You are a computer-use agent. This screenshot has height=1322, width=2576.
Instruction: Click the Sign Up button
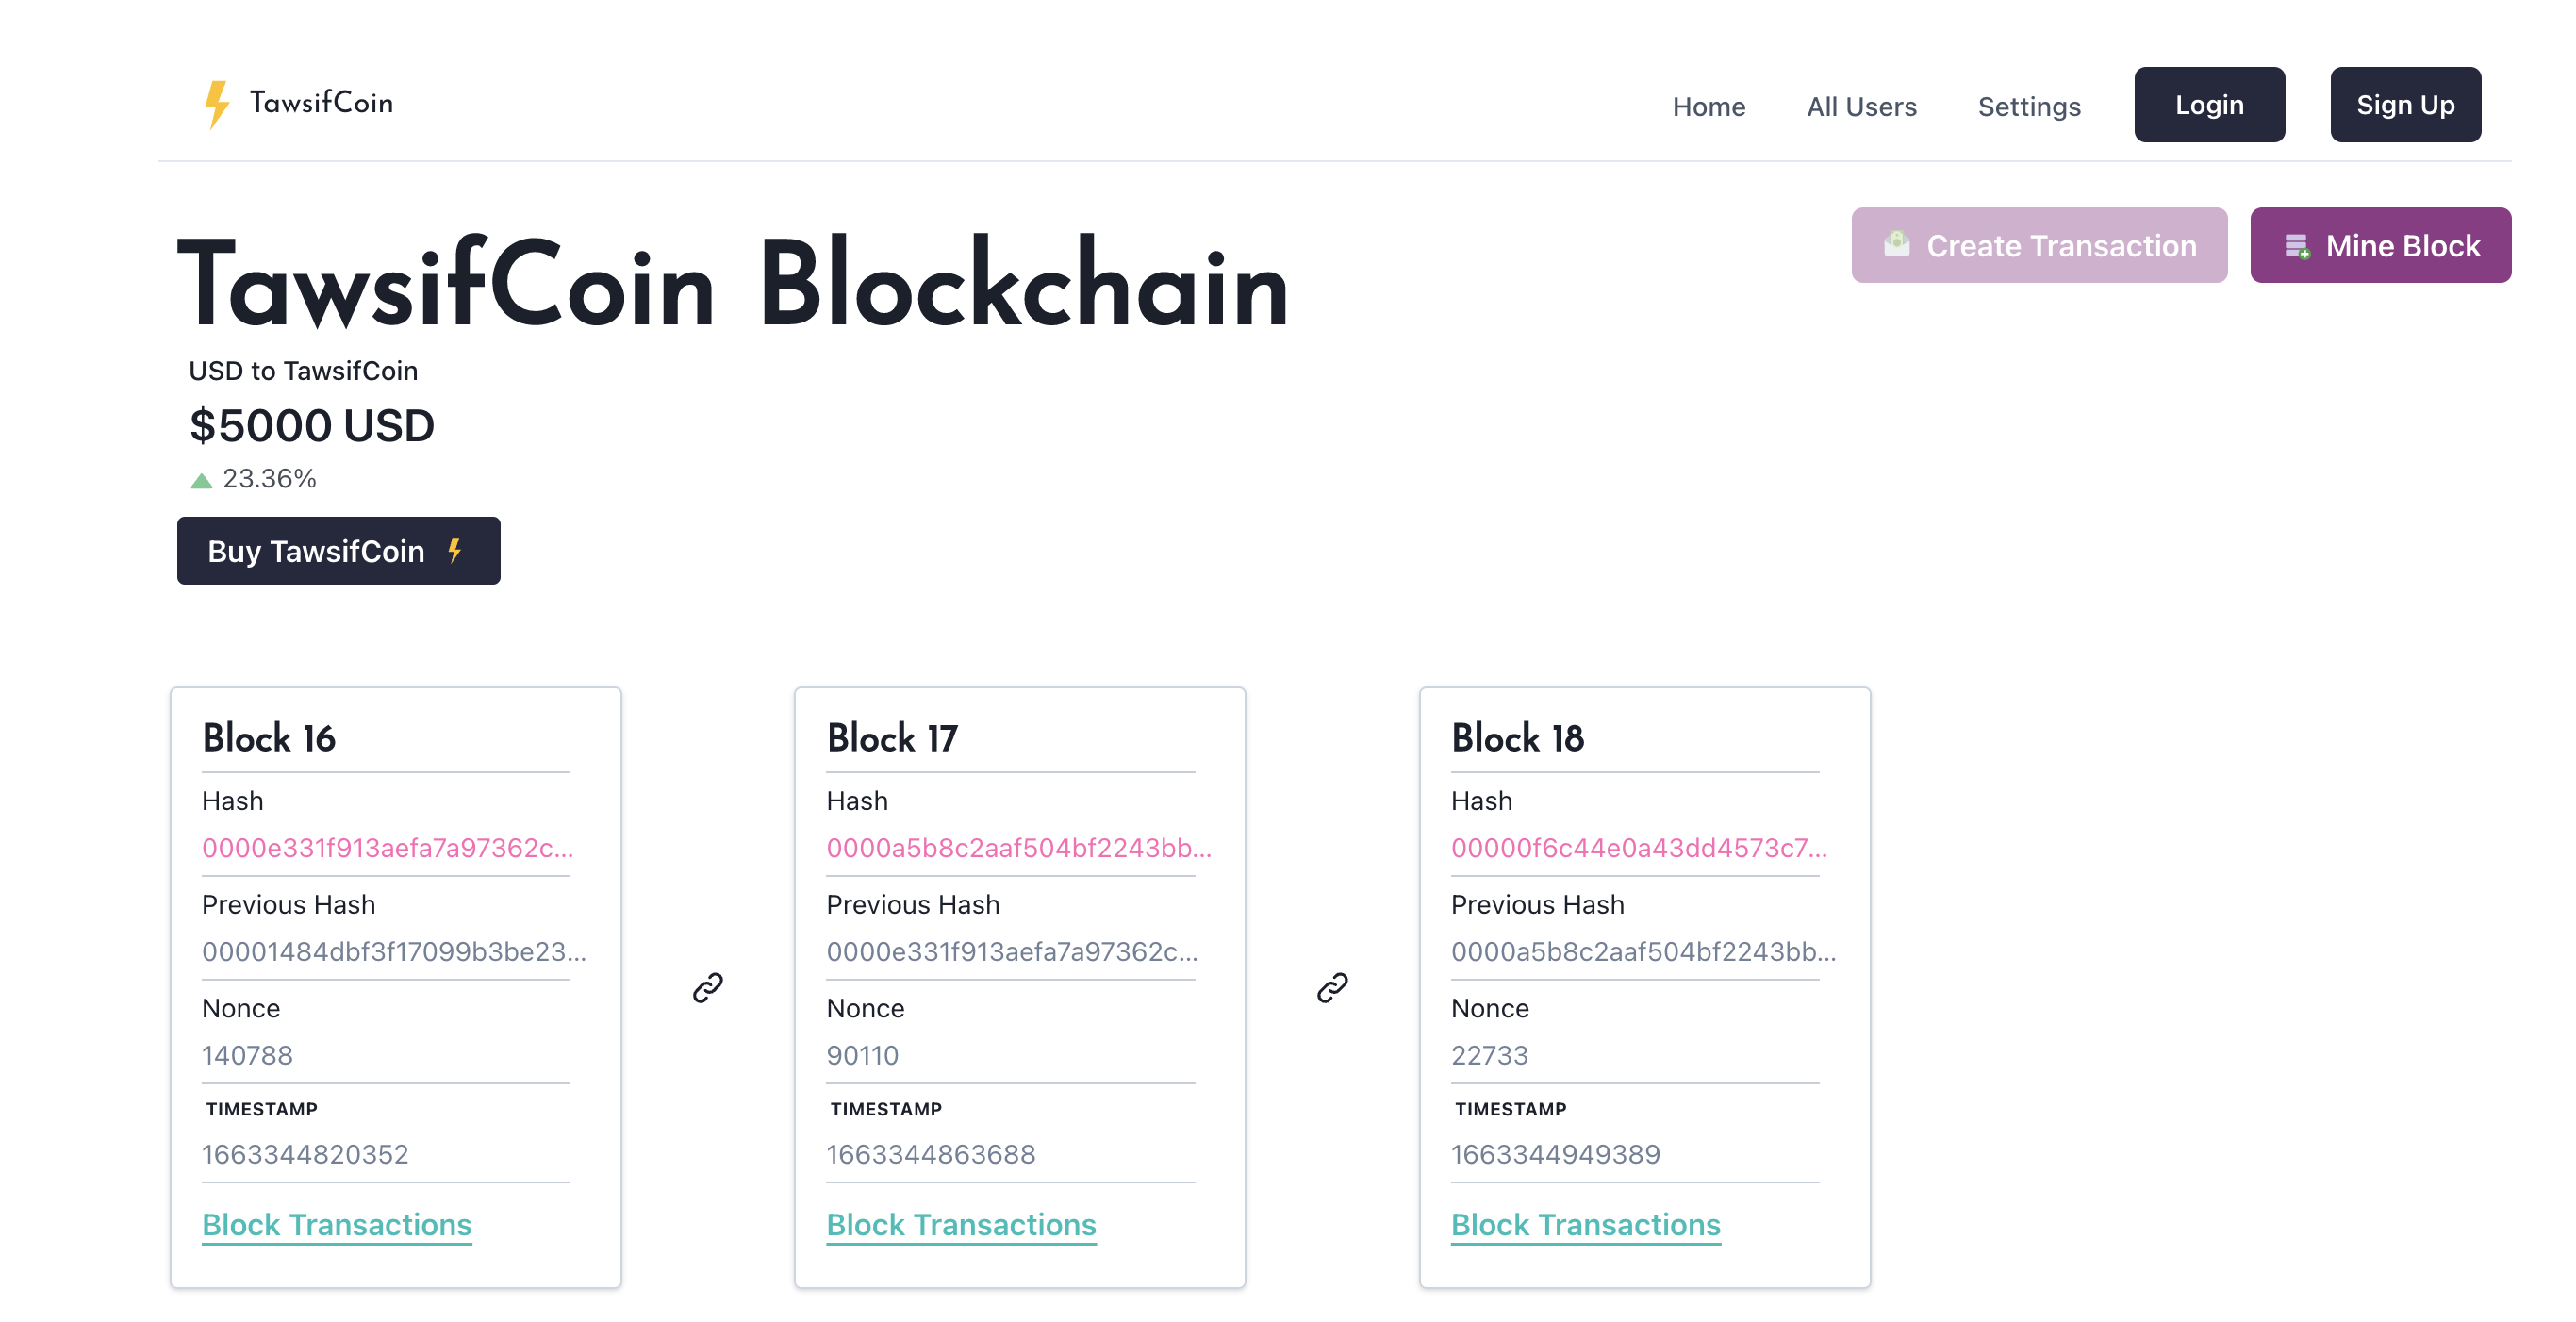tap(2404, 105)
